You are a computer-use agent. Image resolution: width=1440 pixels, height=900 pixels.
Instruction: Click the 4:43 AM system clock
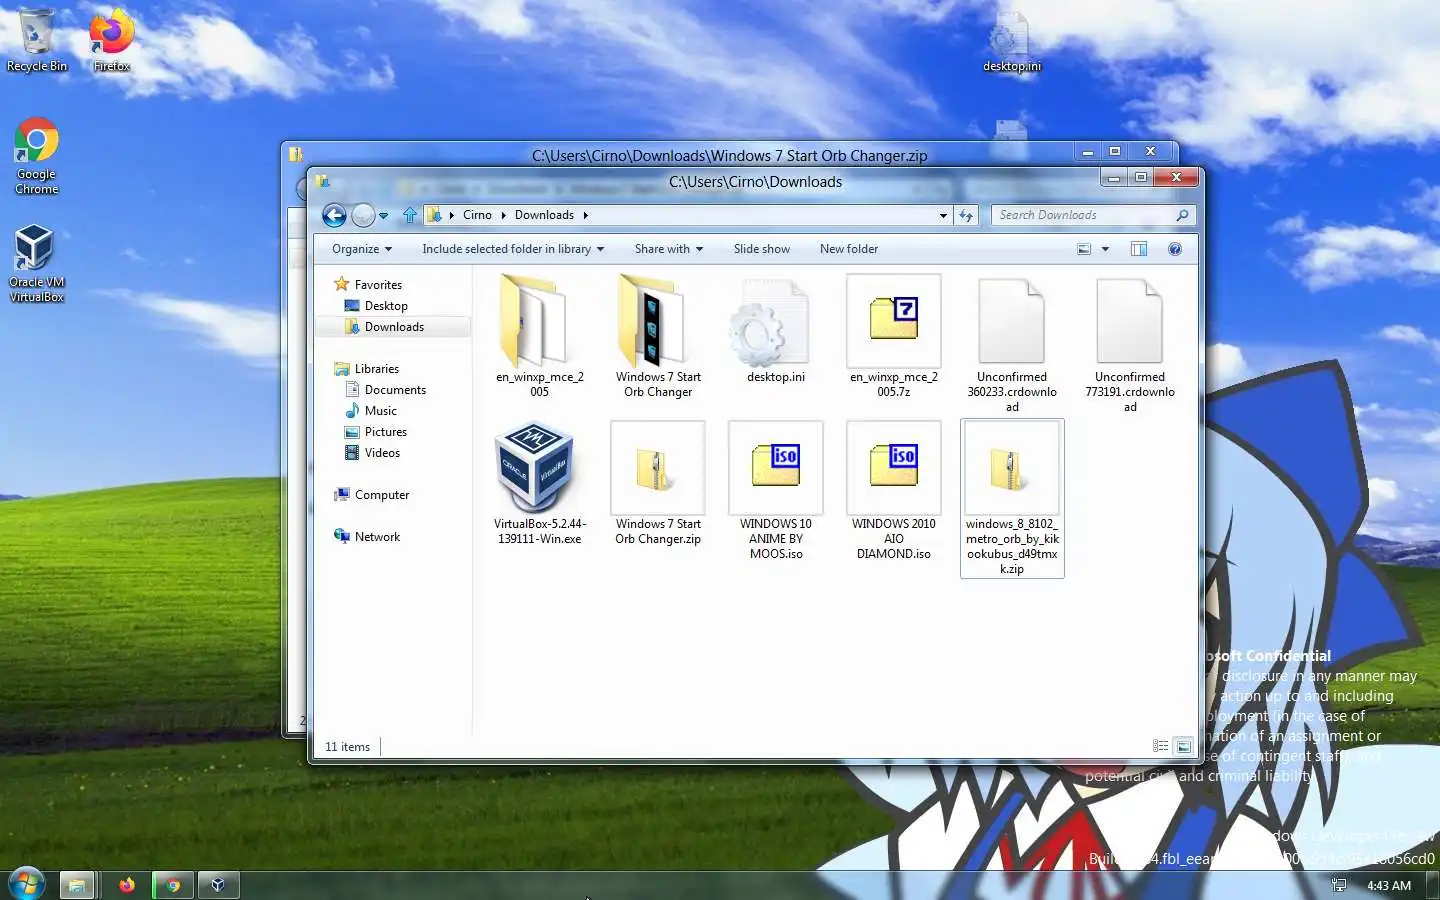[x=1389, y=885]
